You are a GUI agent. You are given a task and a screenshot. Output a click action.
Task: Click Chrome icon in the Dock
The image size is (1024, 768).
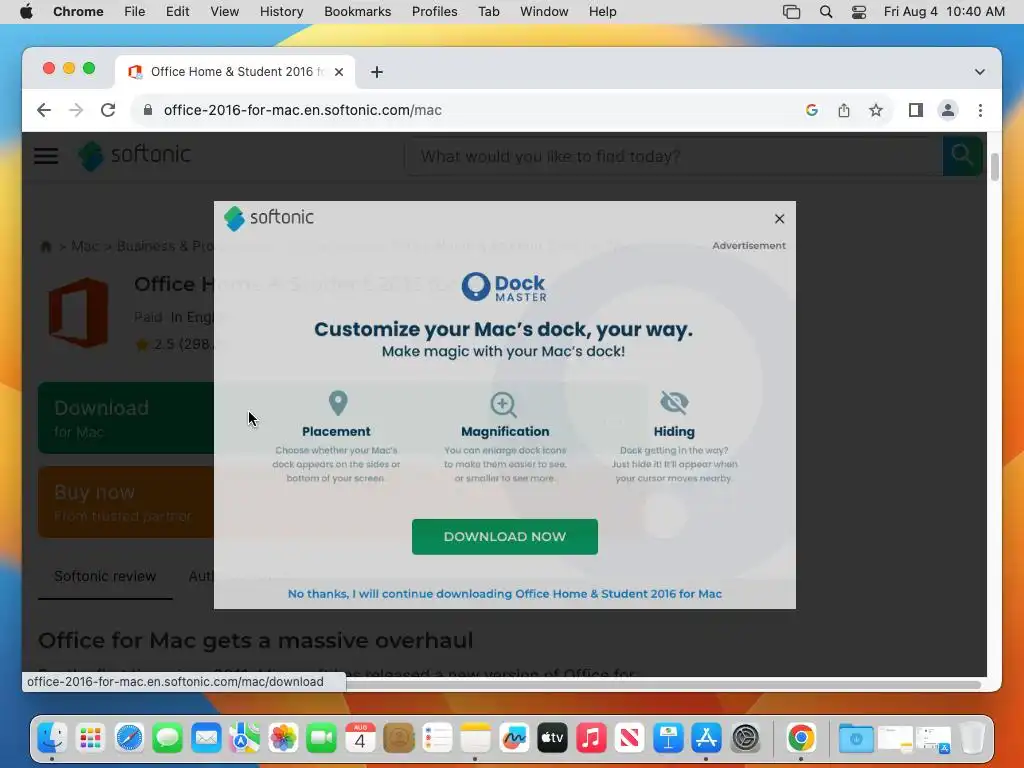point(801,738)
